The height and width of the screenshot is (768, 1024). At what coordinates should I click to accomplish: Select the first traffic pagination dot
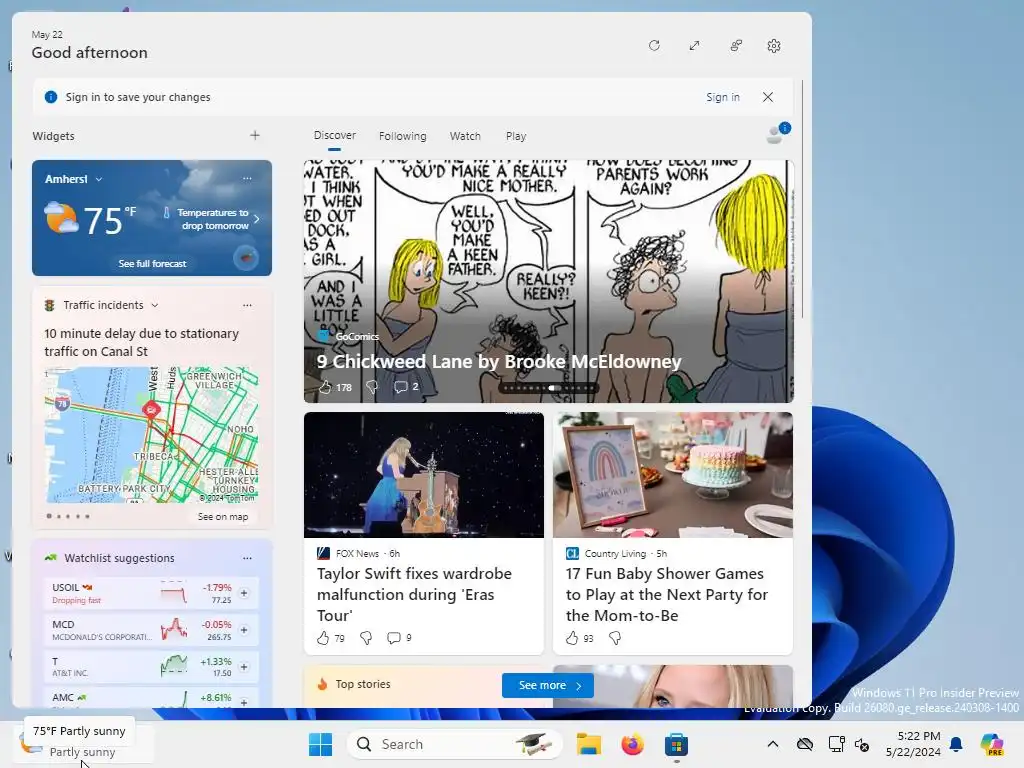pos(49,516)
